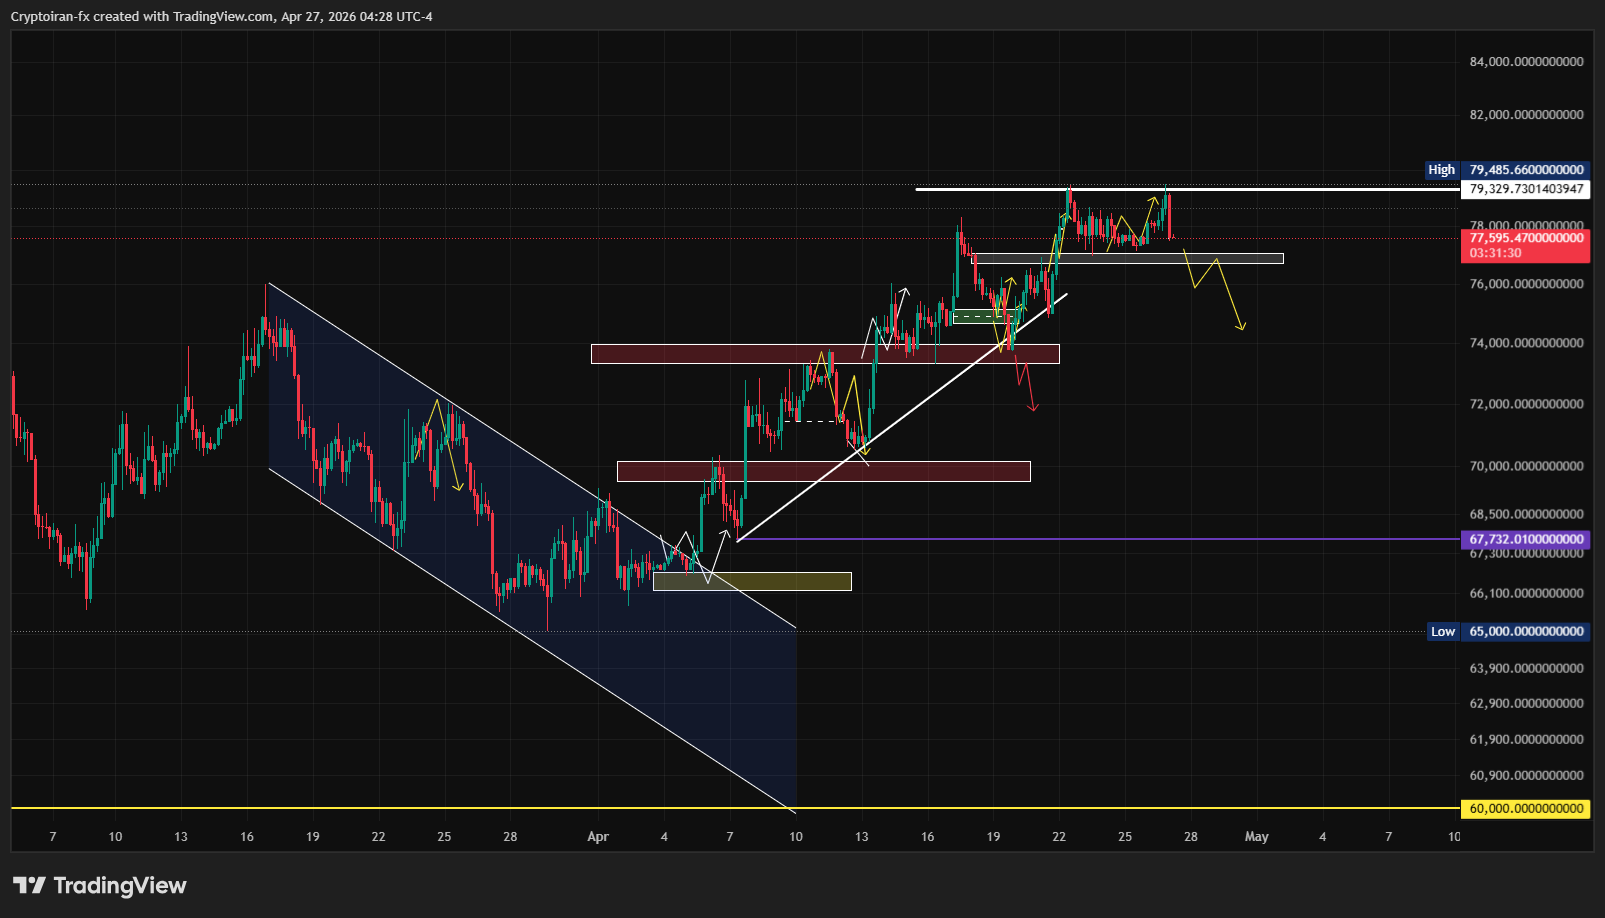The width and height of the screenshot is (1605, 918).
Task: Click the red current price label 77,595.47
Action: click(x=1525, y=239)
